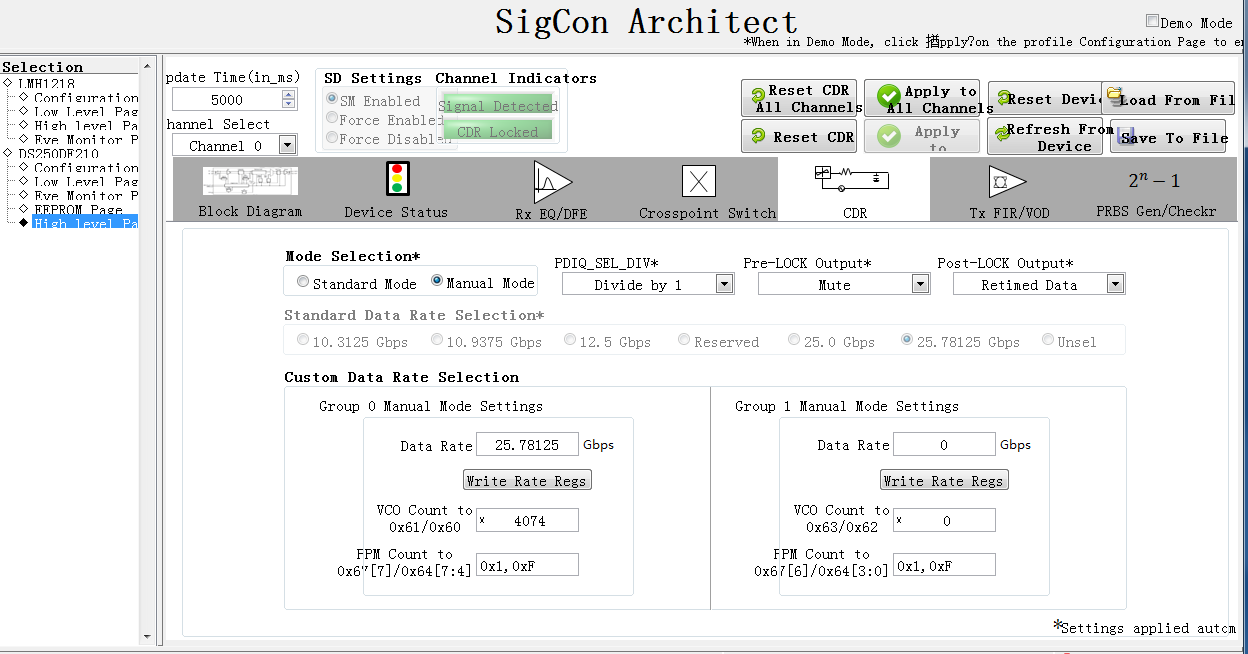This screenshot has width=1248, height=654.
Task: Click the Reset Device button
Action: point(1044,99)
